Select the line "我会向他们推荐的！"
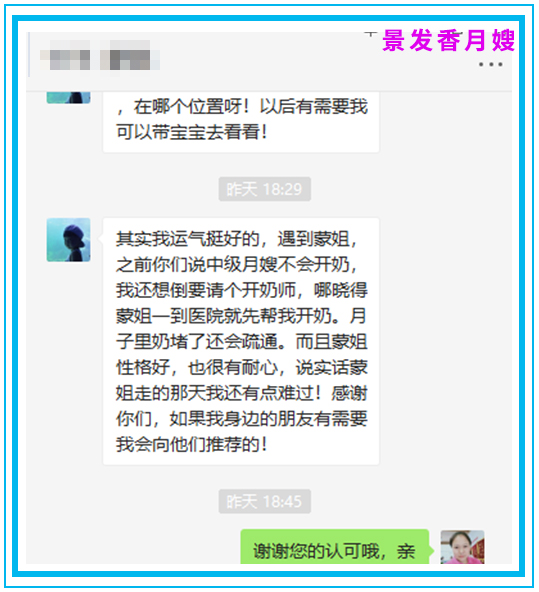 [192, 444]
